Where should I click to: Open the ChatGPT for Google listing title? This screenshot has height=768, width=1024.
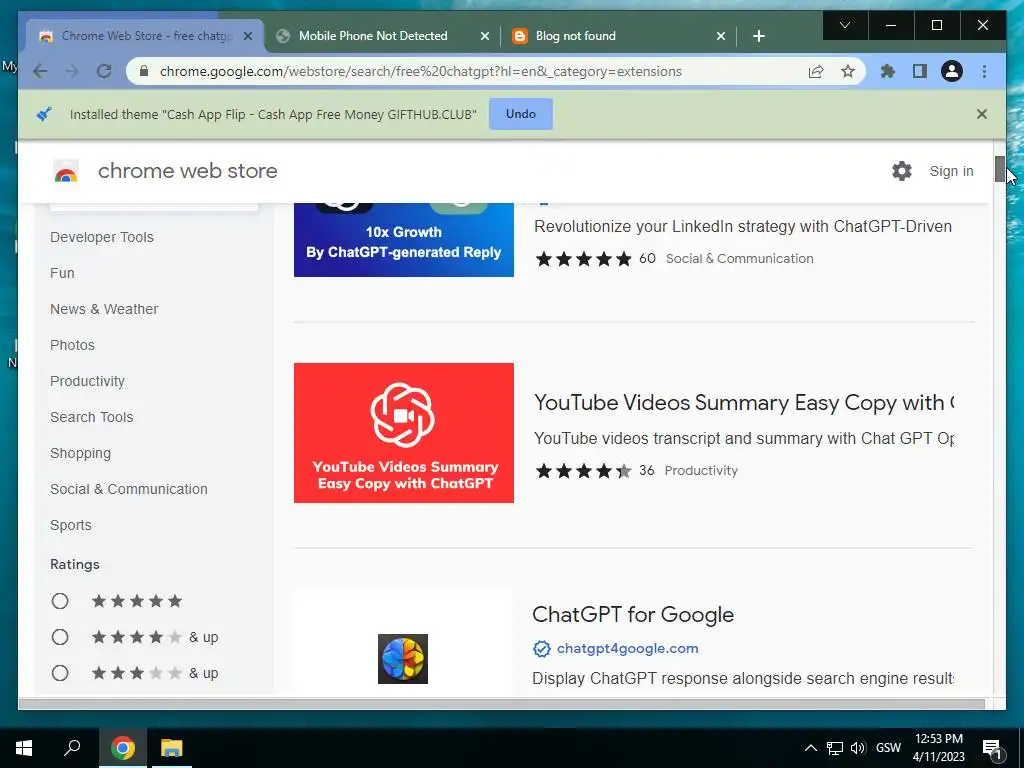tap(633, 615)
